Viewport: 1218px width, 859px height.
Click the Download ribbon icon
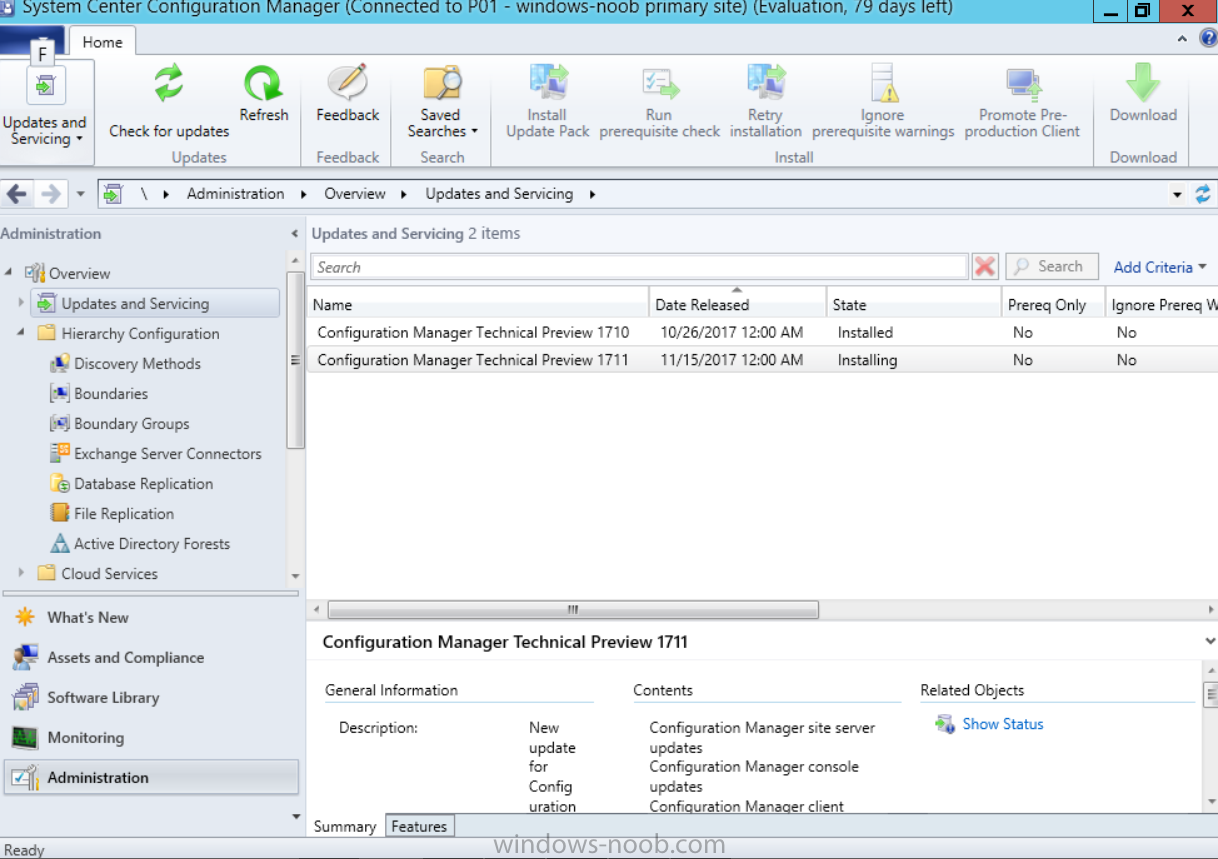pyautogui.click(x=1143, y=84)
